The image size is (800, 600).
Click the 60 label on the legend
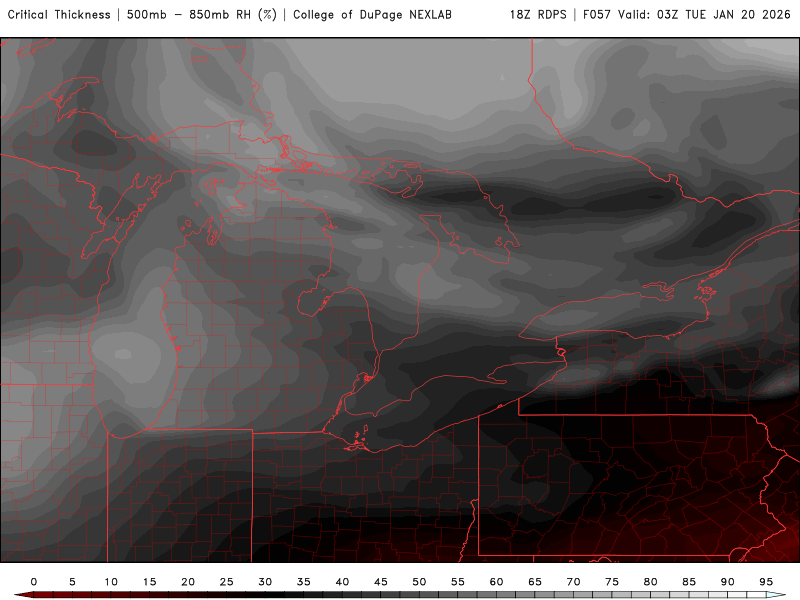(x=496, y=582)
